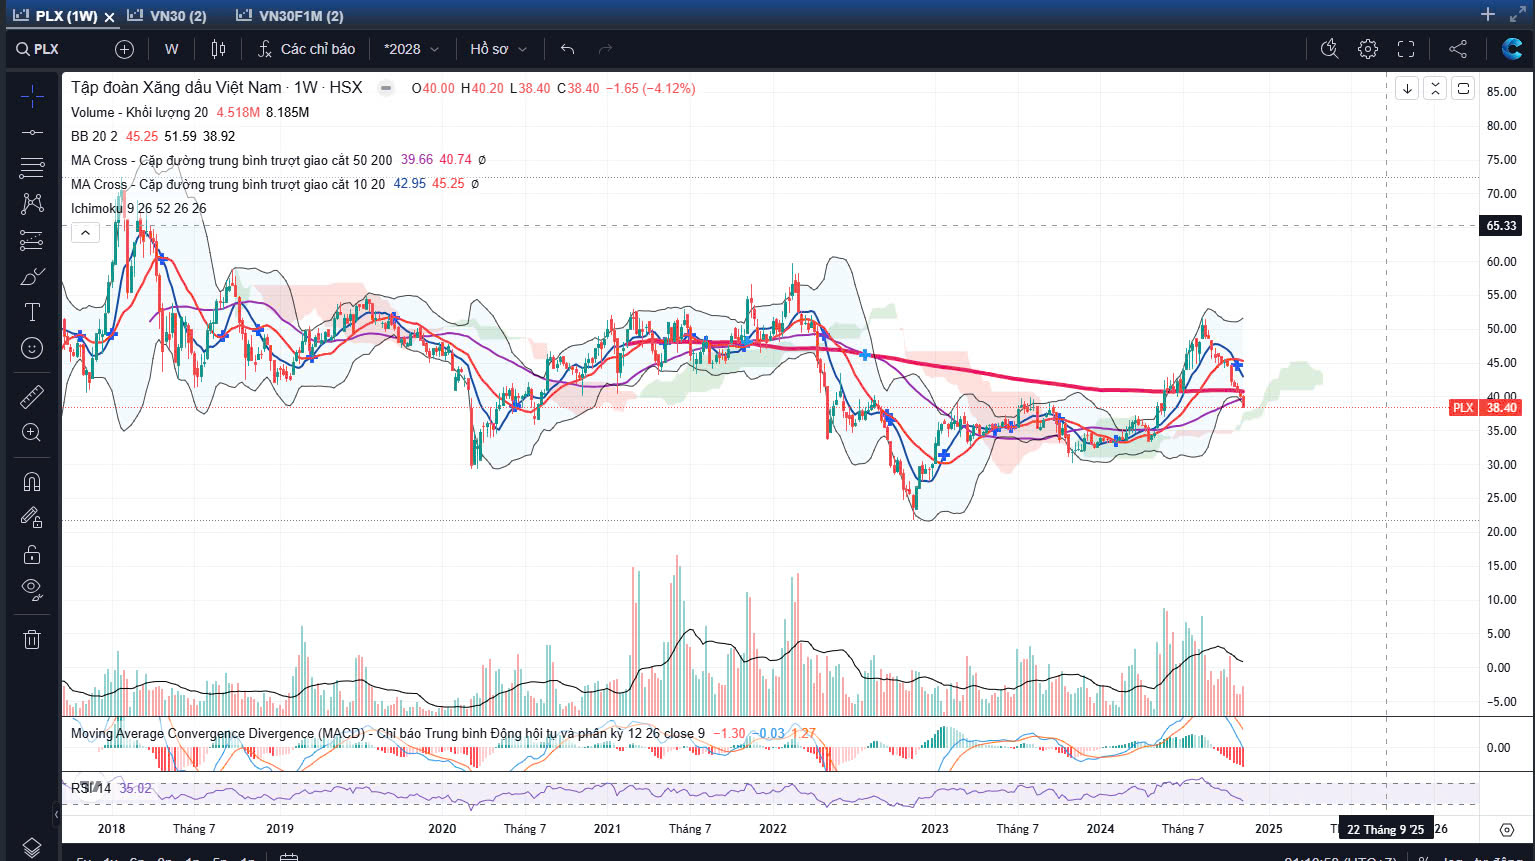Select the MACD indicator legend
This screenshot has height=861, width=1535.
pos(387,733)
